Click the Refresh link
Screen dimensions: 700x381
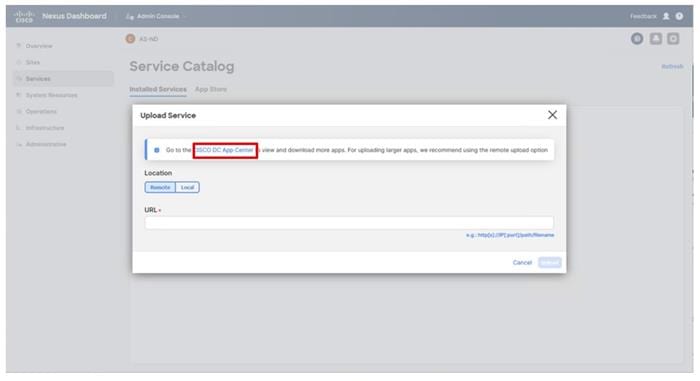[672, 67]
